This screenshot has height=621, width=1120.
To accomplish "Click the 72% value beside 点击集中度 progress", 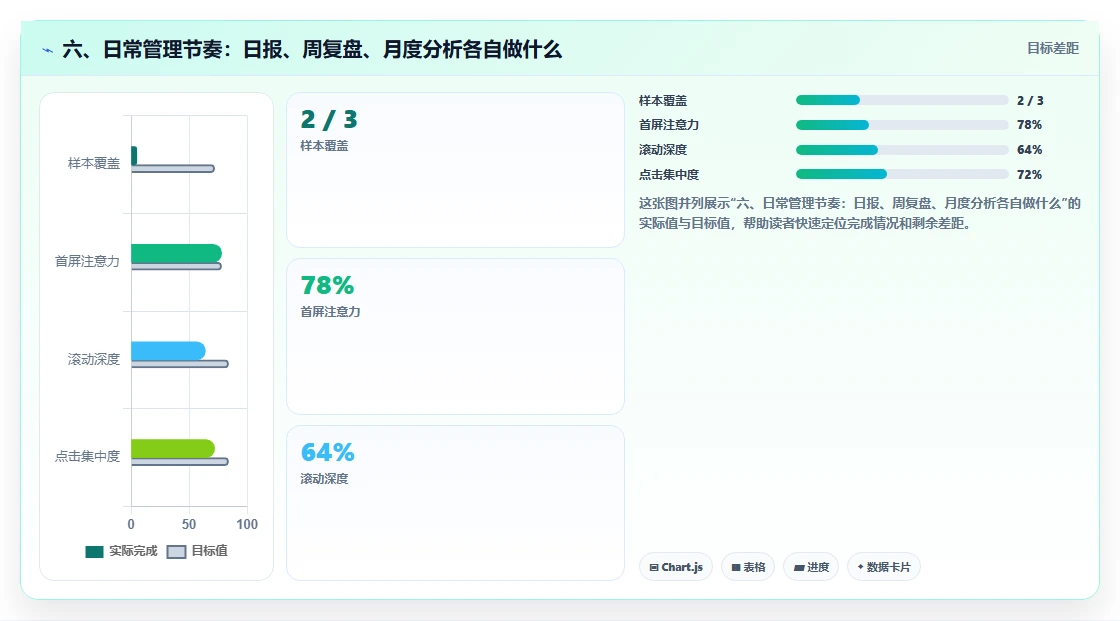I will [1029, 174].
